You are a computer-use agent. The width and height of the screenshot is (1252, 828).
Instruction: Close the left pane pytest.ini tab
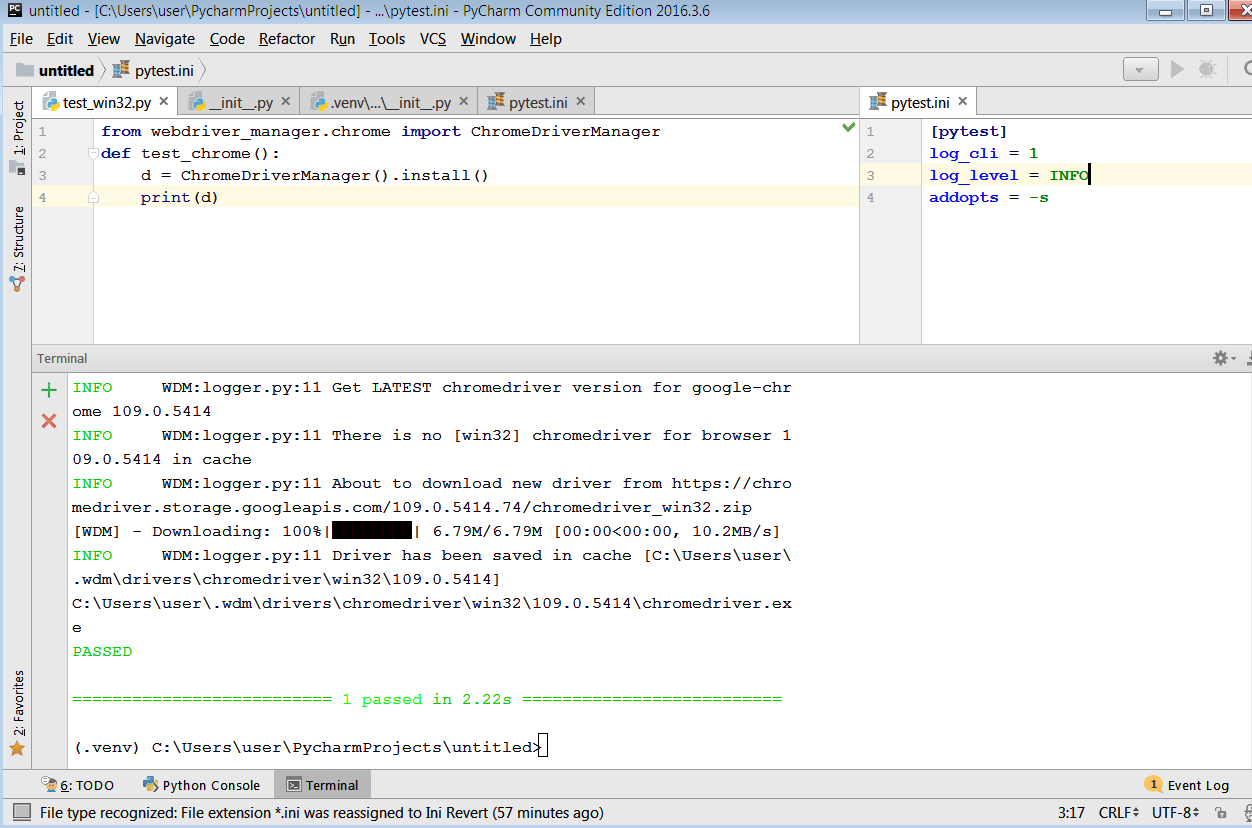tap(581, 102)
